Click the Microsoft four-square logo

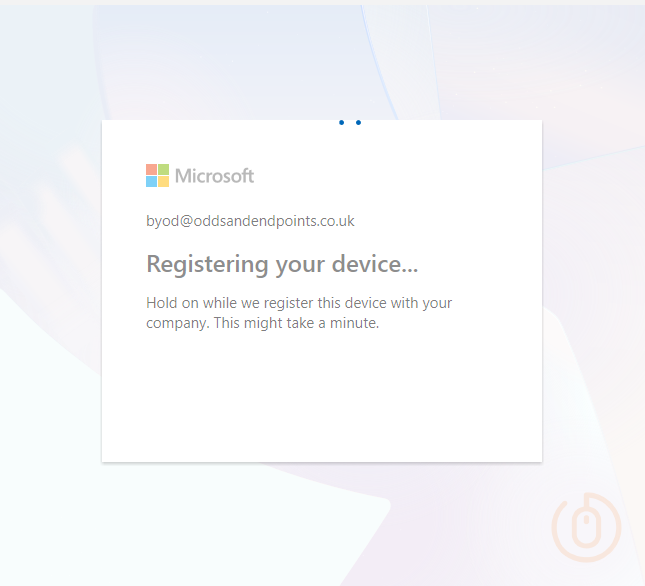[157, 176]
